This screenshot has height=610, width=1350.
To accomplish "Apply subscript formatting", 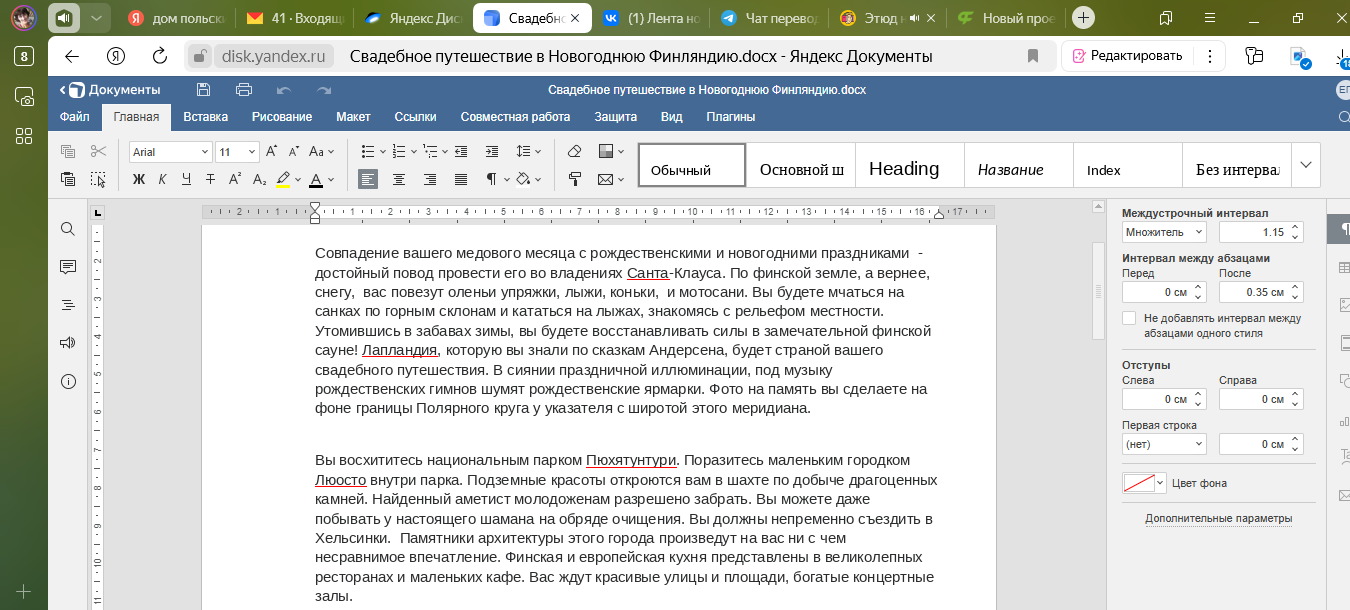I will click(259, 180).
